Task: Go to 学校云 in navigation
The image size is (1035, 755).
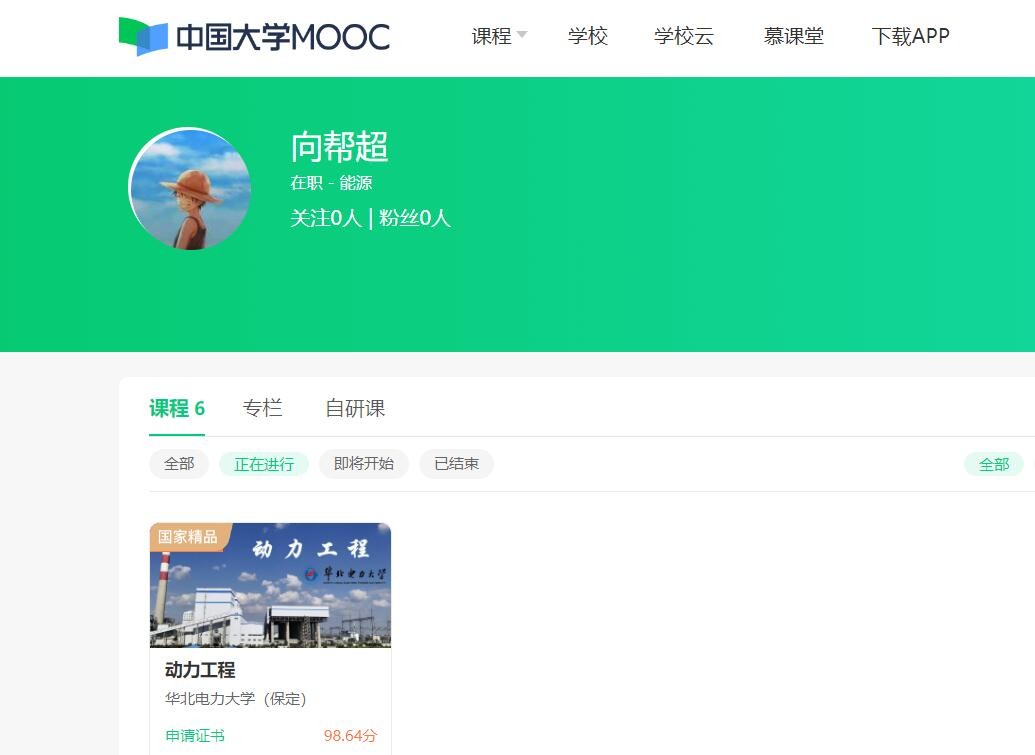Action: coord(684,36)
